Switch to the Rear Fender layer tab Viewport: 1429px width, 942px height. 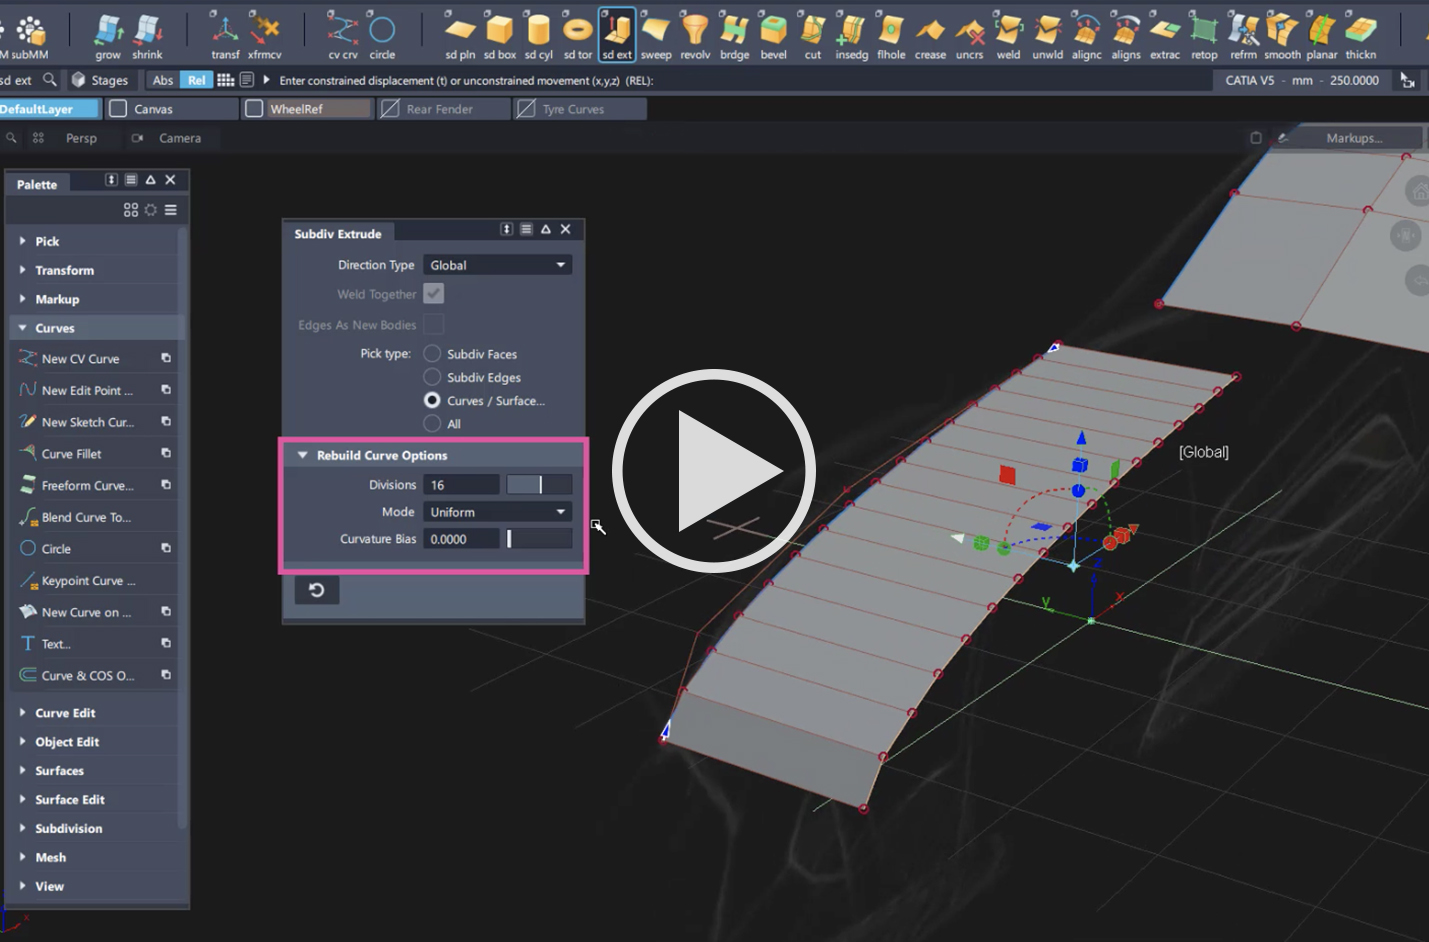click(443, 108)
